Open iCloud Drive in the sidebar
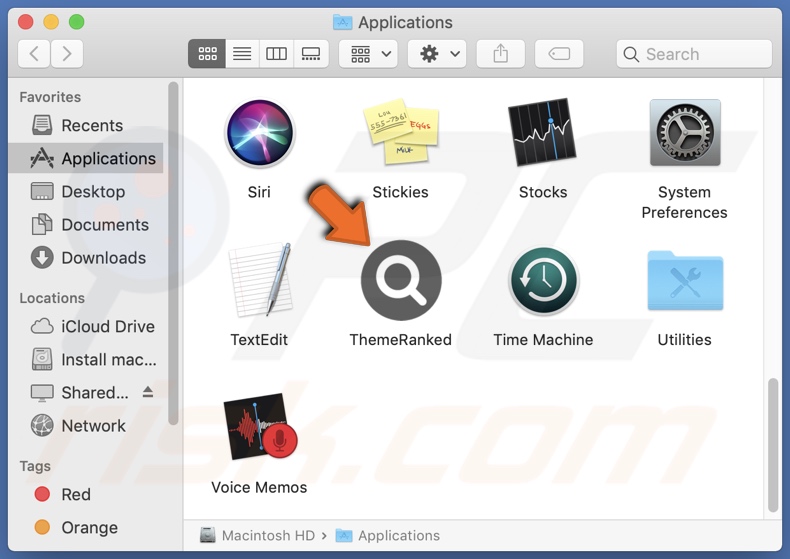 pyautogui.click(x=86, y=326)
